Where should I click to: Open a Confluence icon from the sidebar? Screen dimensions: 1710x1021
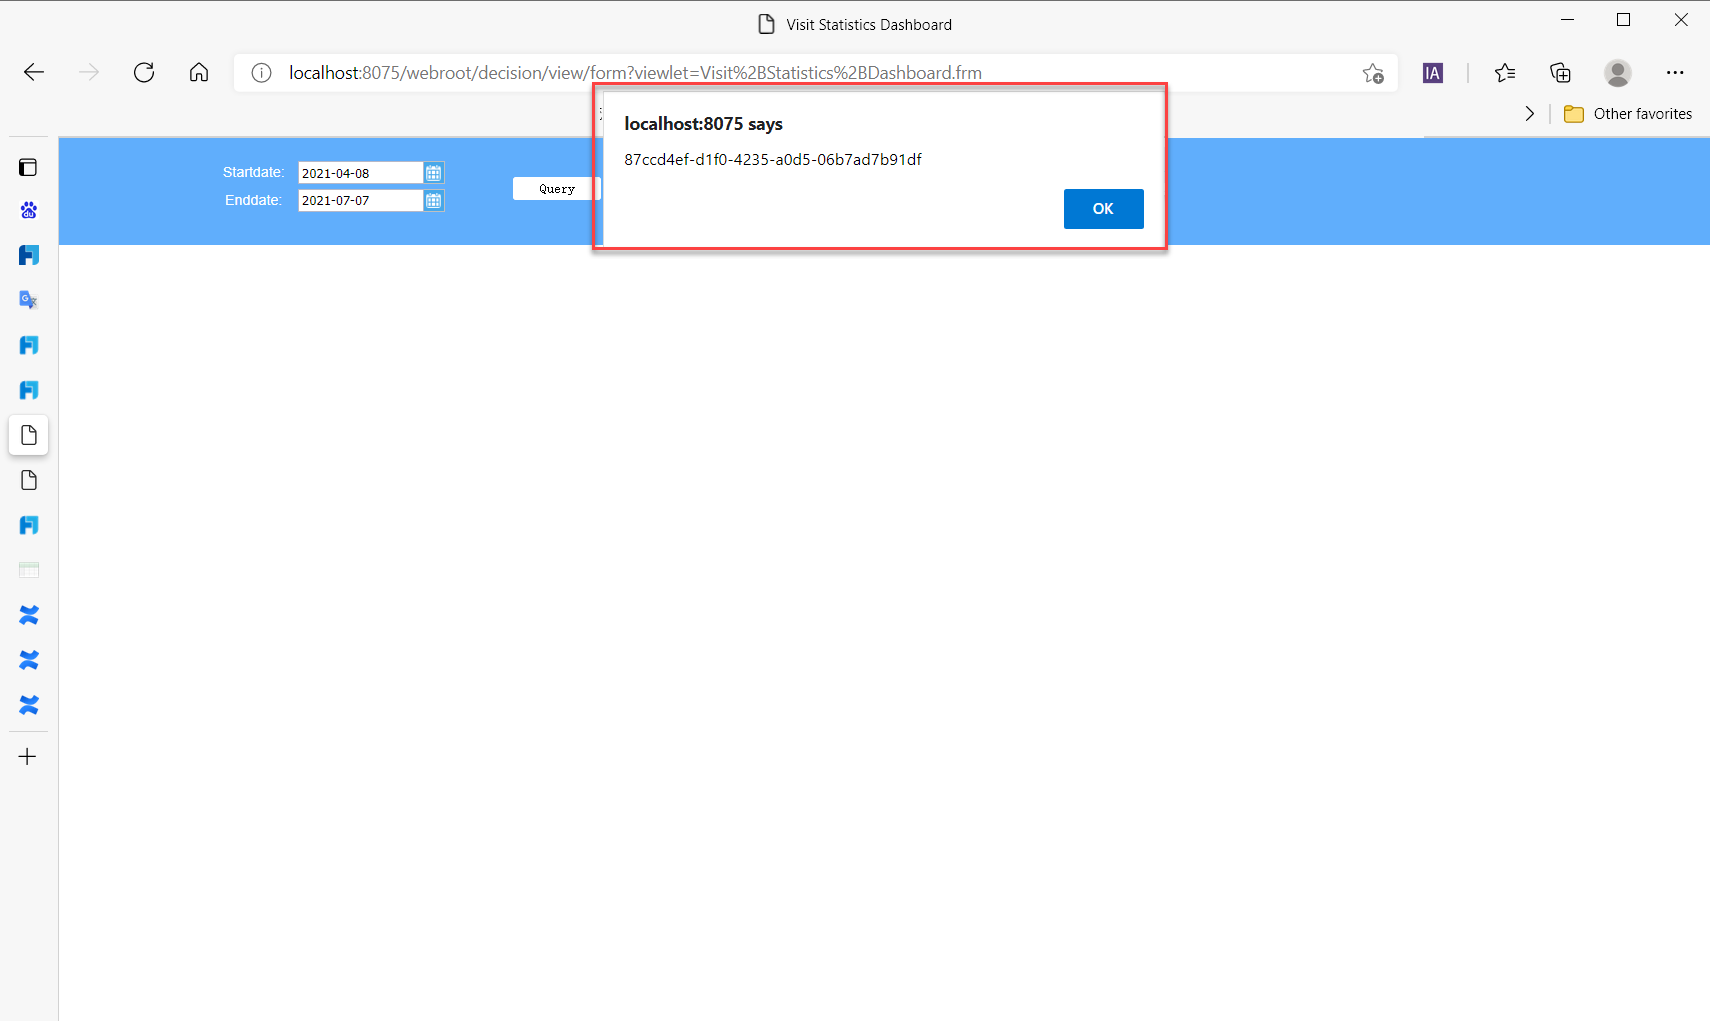(28, 614)
